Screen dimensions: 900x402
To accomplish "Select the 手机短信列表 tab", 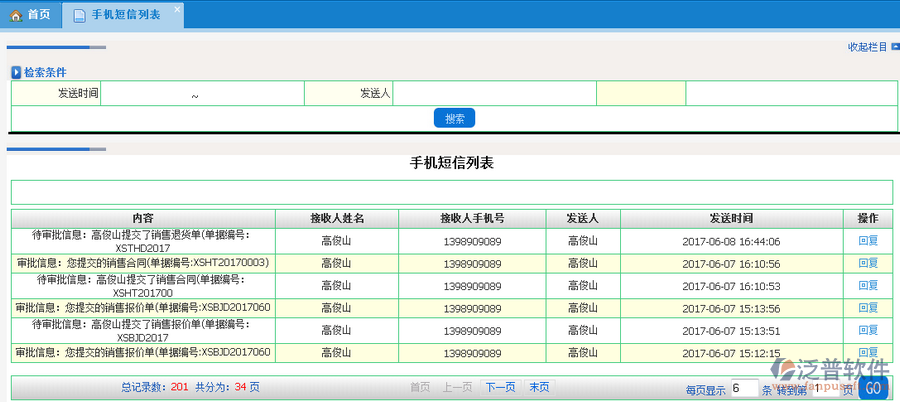I will tap(123, 15).
